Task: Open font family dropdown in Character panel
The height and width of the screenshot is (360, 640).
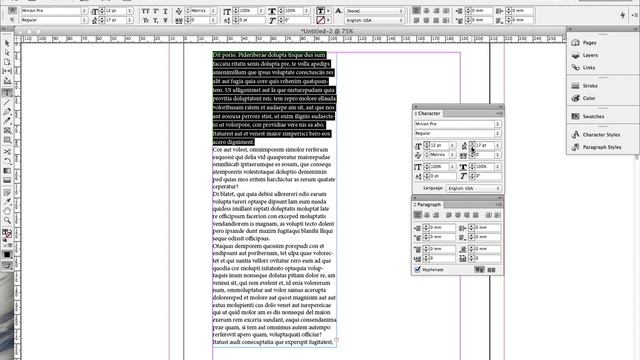Action: pyautogui.click(x=498, y=124)
